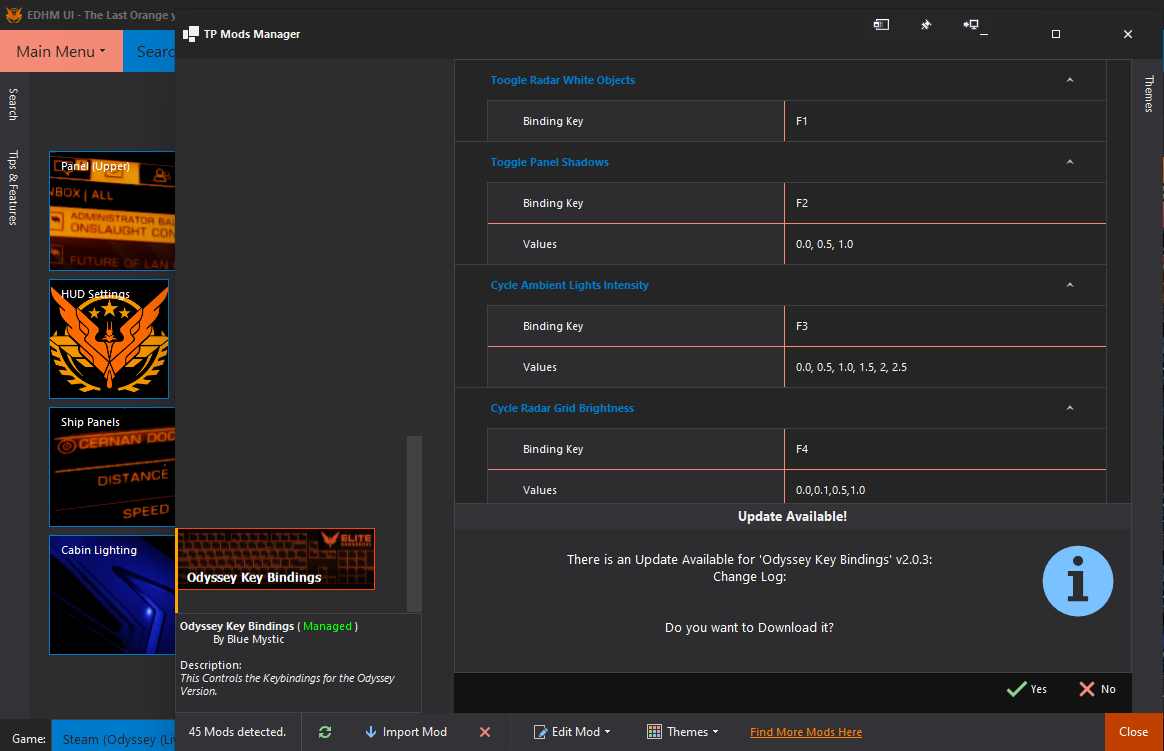
Task: Click the pin icon in title bar
Action: 926,24
